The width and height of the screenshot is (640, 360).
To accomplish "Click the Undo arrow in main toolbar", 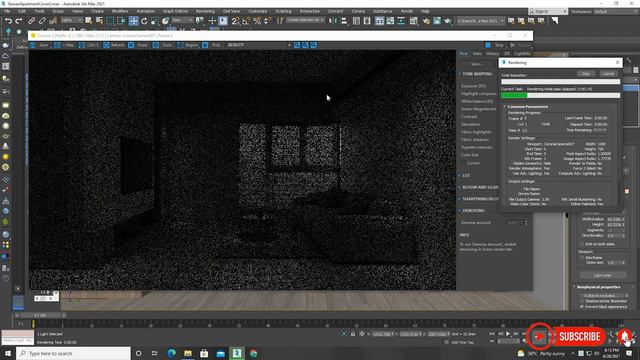I will tap(8, 20).
